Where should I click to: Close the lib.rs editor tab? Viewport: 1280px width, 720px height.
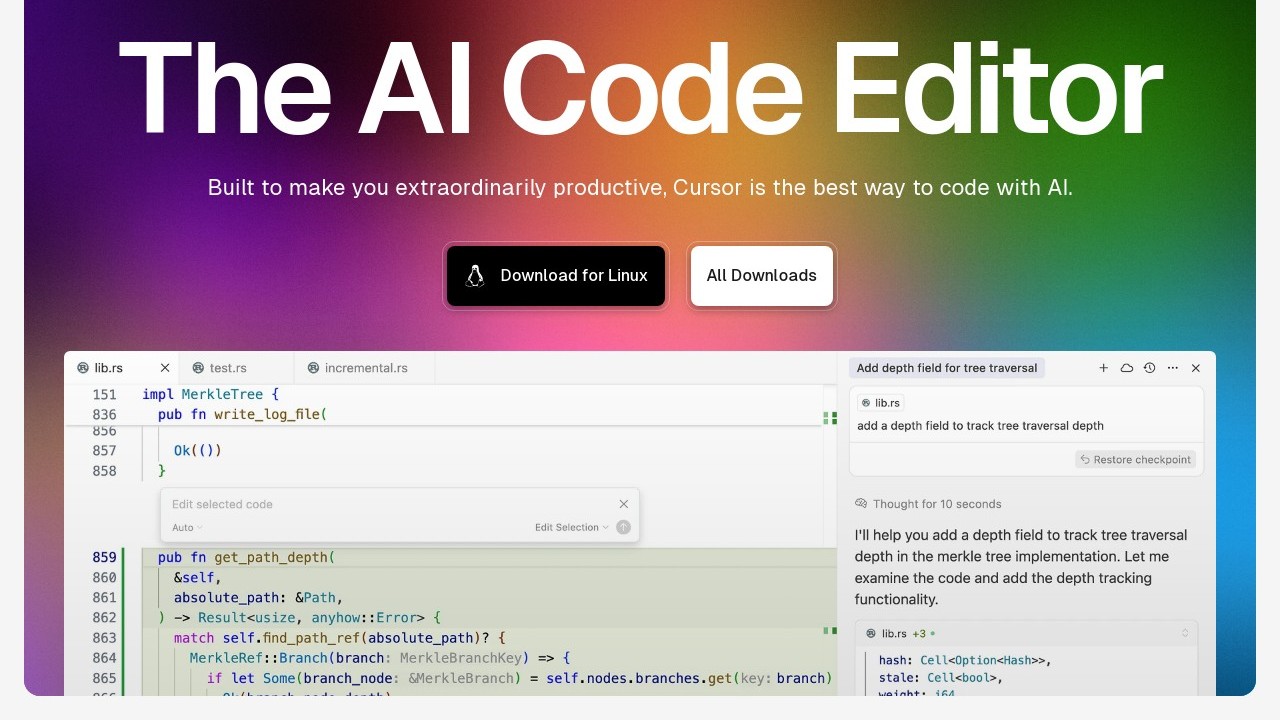pyautogui.click(x=165, y=368)
